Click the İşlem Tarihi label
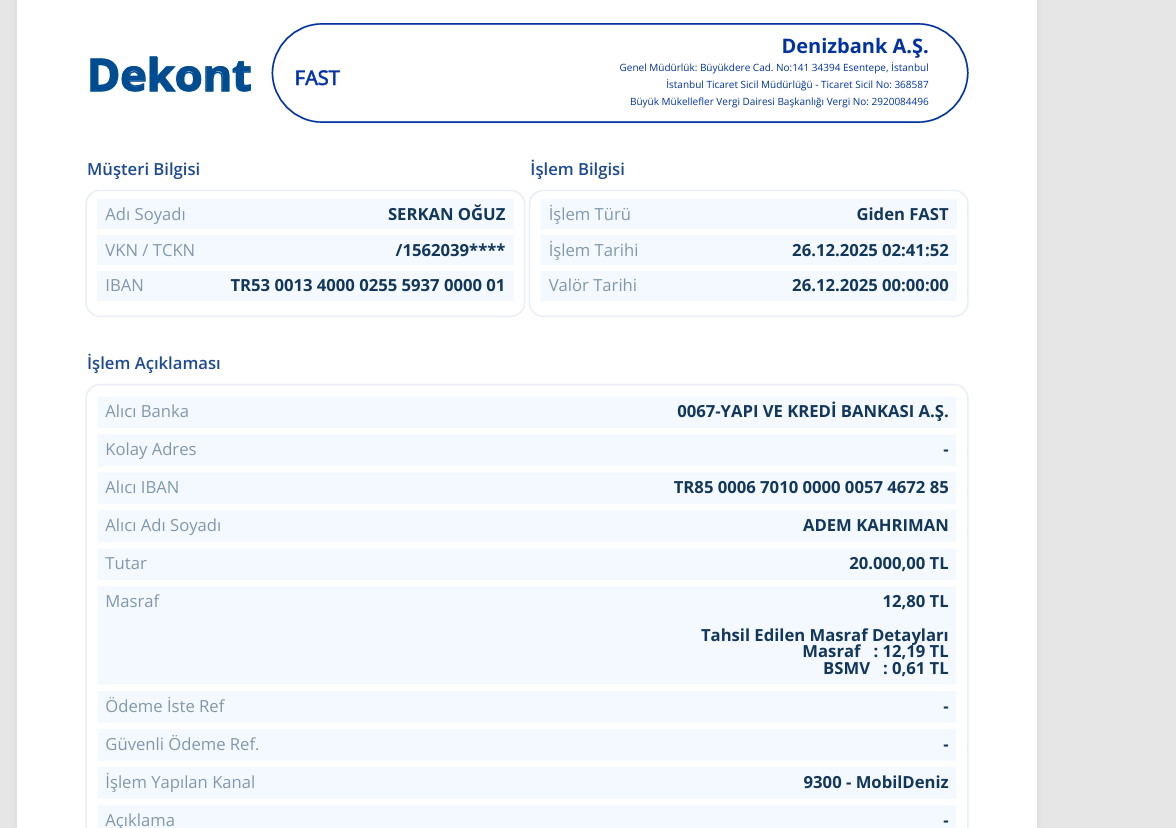 click(593, 250)
